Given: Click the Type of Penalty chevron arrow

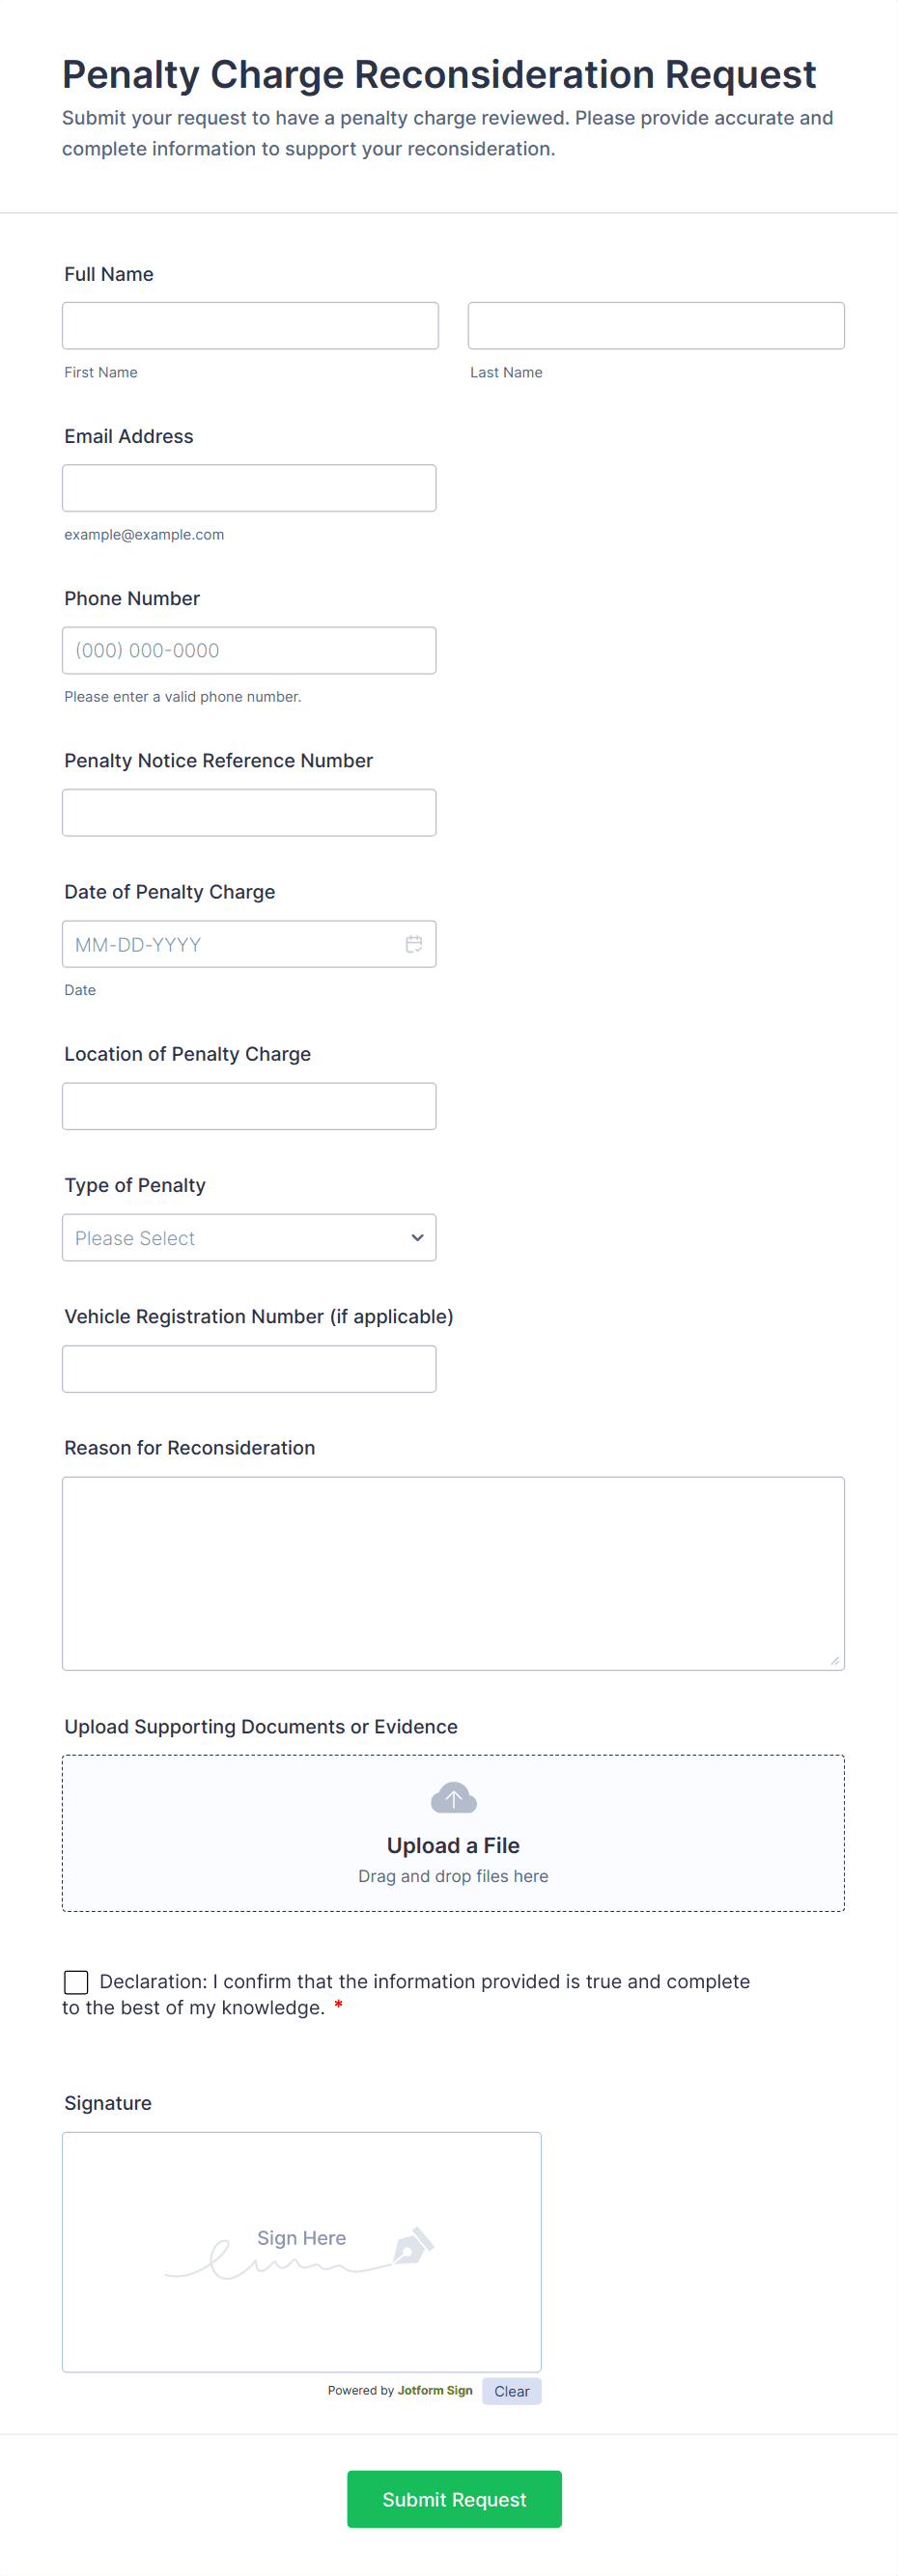Looking at the screenshot, I should pyautogui.click(x=417, y=1238).
